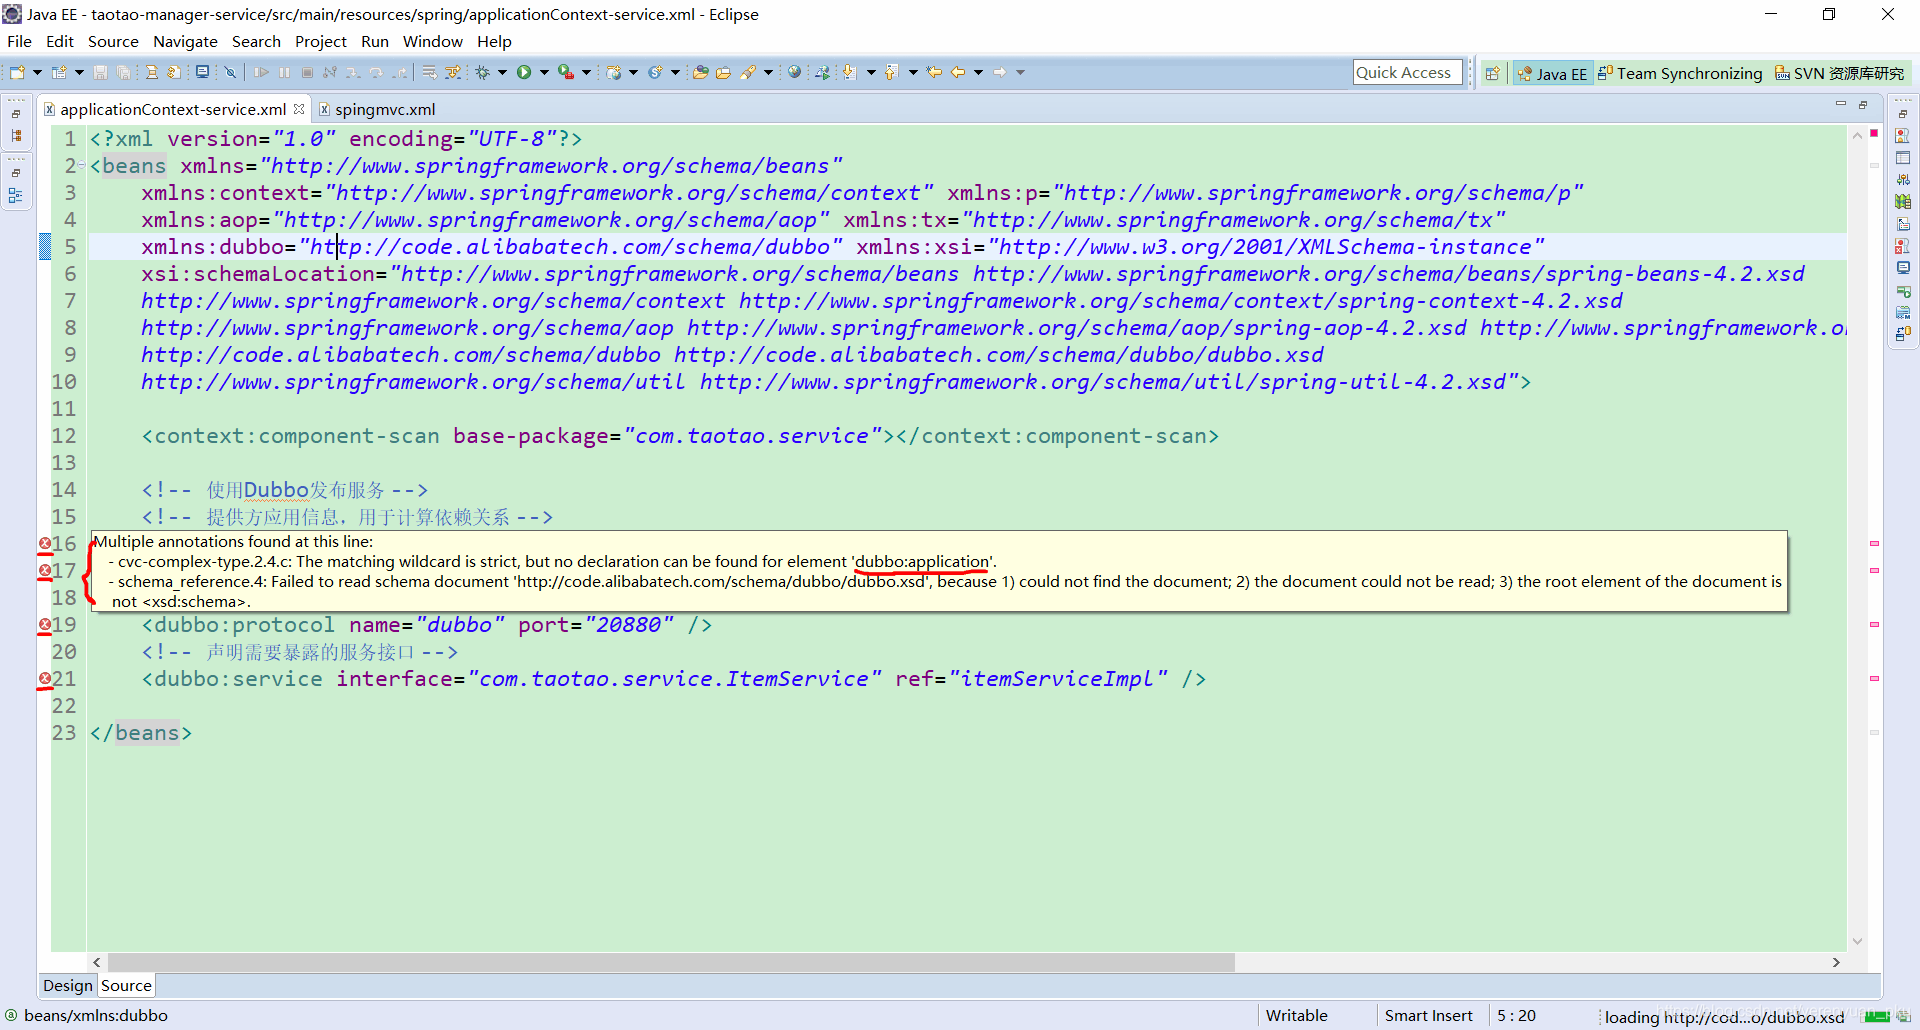The height and width of the screenshot is (1030, 1920).
Task: Click the Back navigation arrow
Action: pyautogui.click(x=958, y=72)
